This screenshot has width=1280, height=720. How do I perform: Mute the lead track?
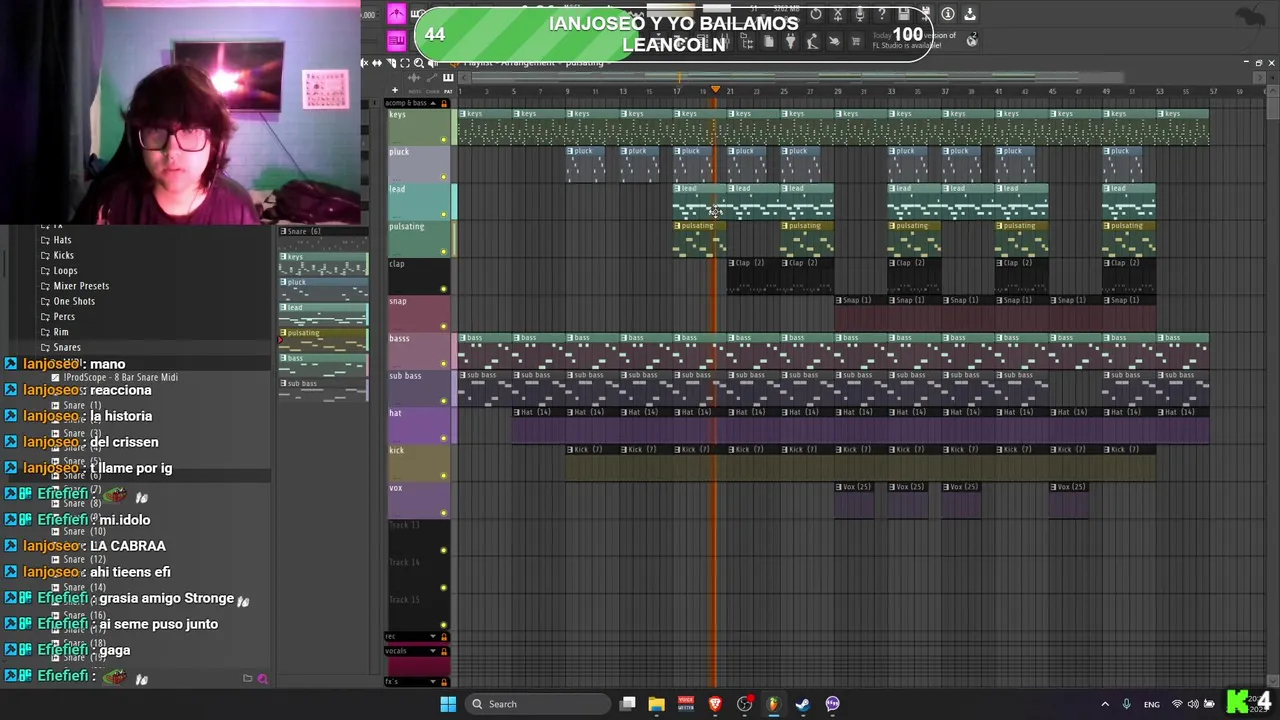[443, 214]
